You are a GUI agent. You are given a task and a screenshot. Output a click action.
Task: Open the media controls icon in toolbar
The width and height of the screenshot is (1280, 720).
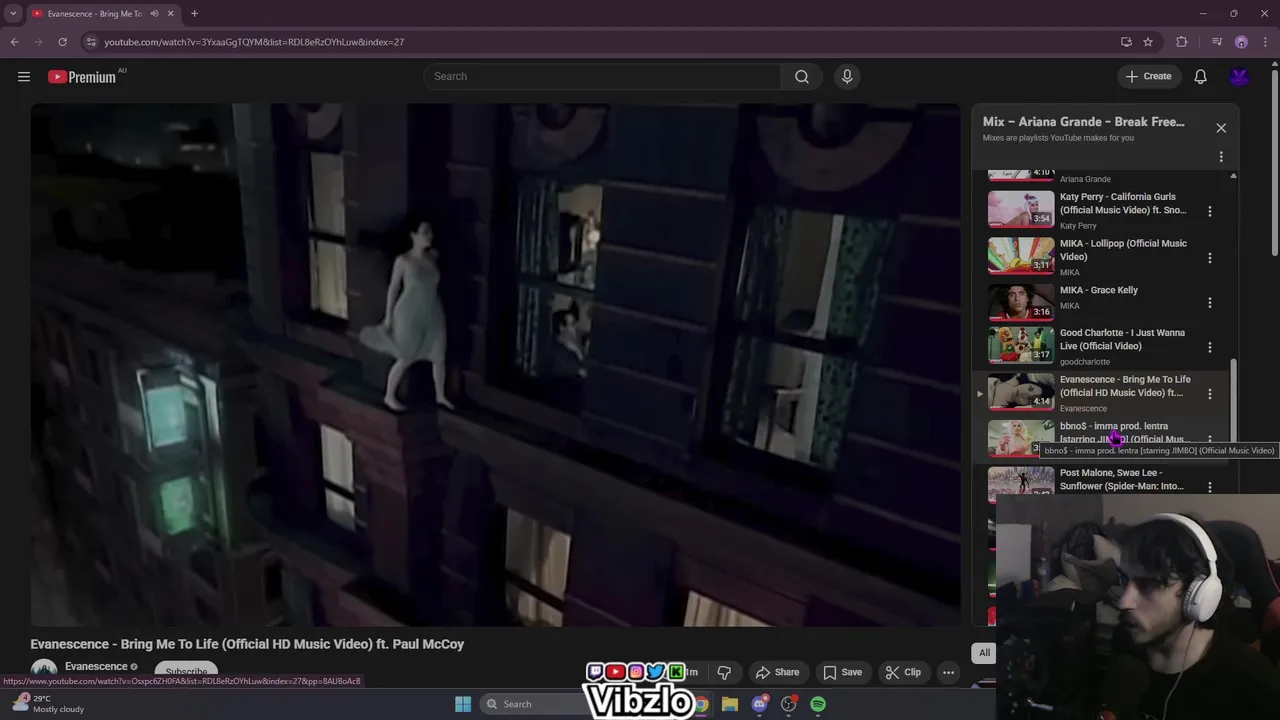[1216, 42]
